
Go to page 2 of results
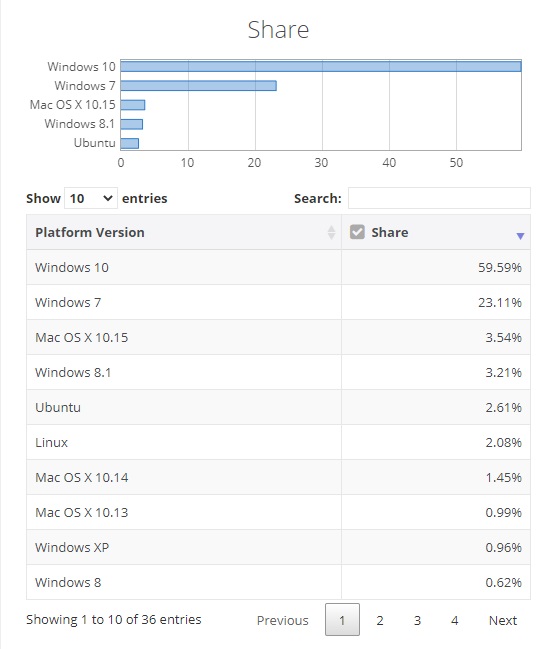click(380, 620)
